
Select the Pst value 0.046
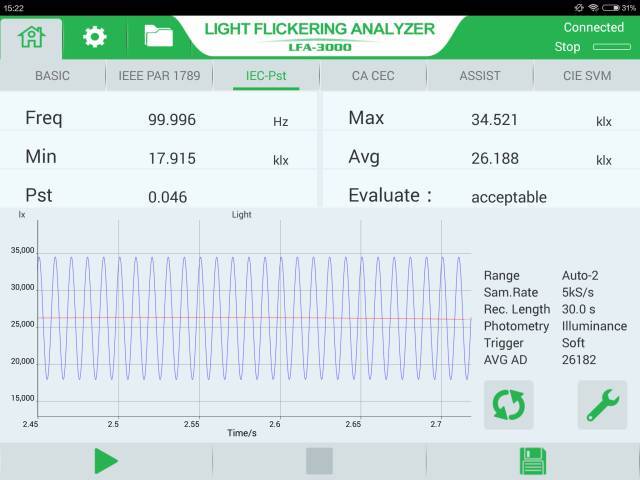pyautogui.click(x=167, y=197)
